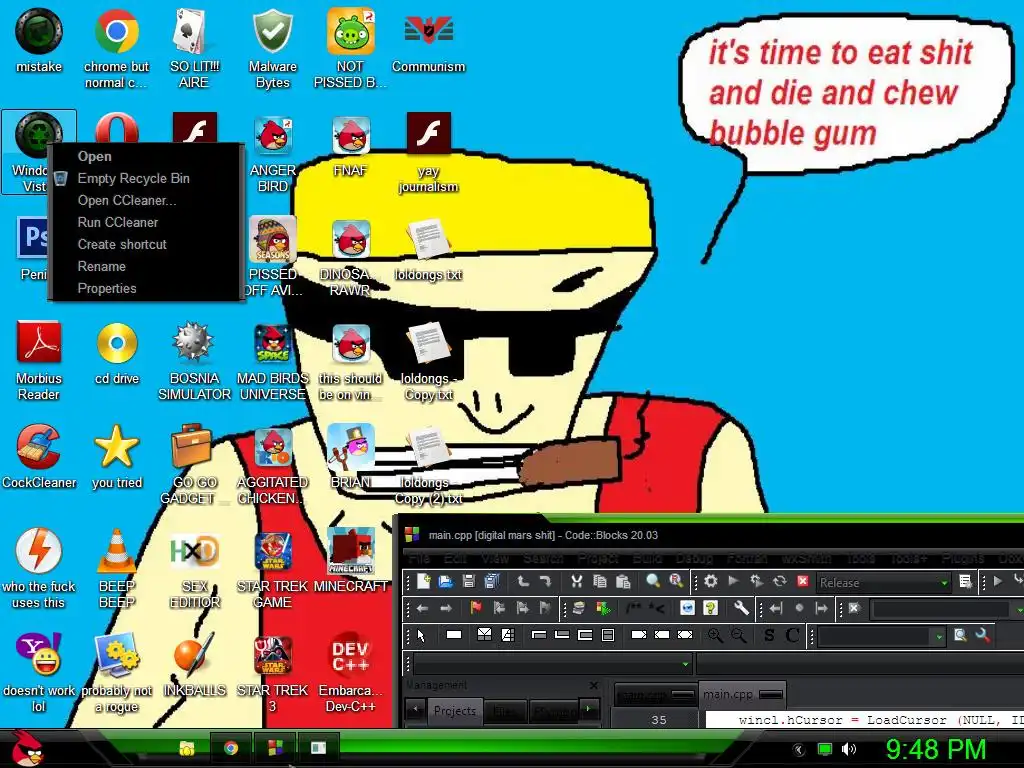Open the File menu in Code::Blocks
Viewport: 1024px width, 768px height.
419,558
